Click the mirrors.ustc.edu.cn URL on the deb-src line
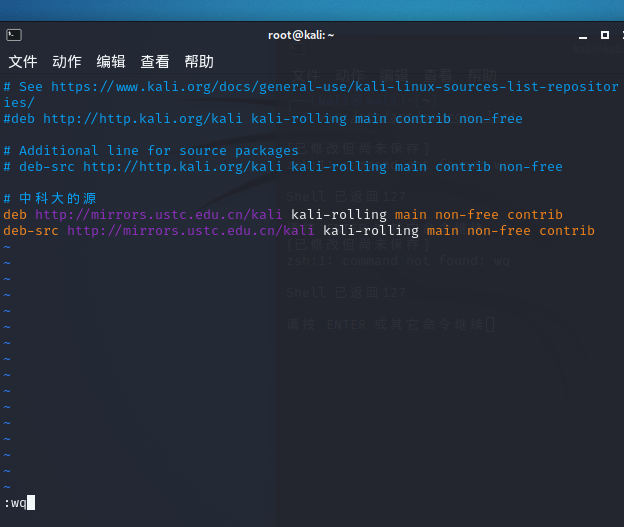 coord(191,230)
